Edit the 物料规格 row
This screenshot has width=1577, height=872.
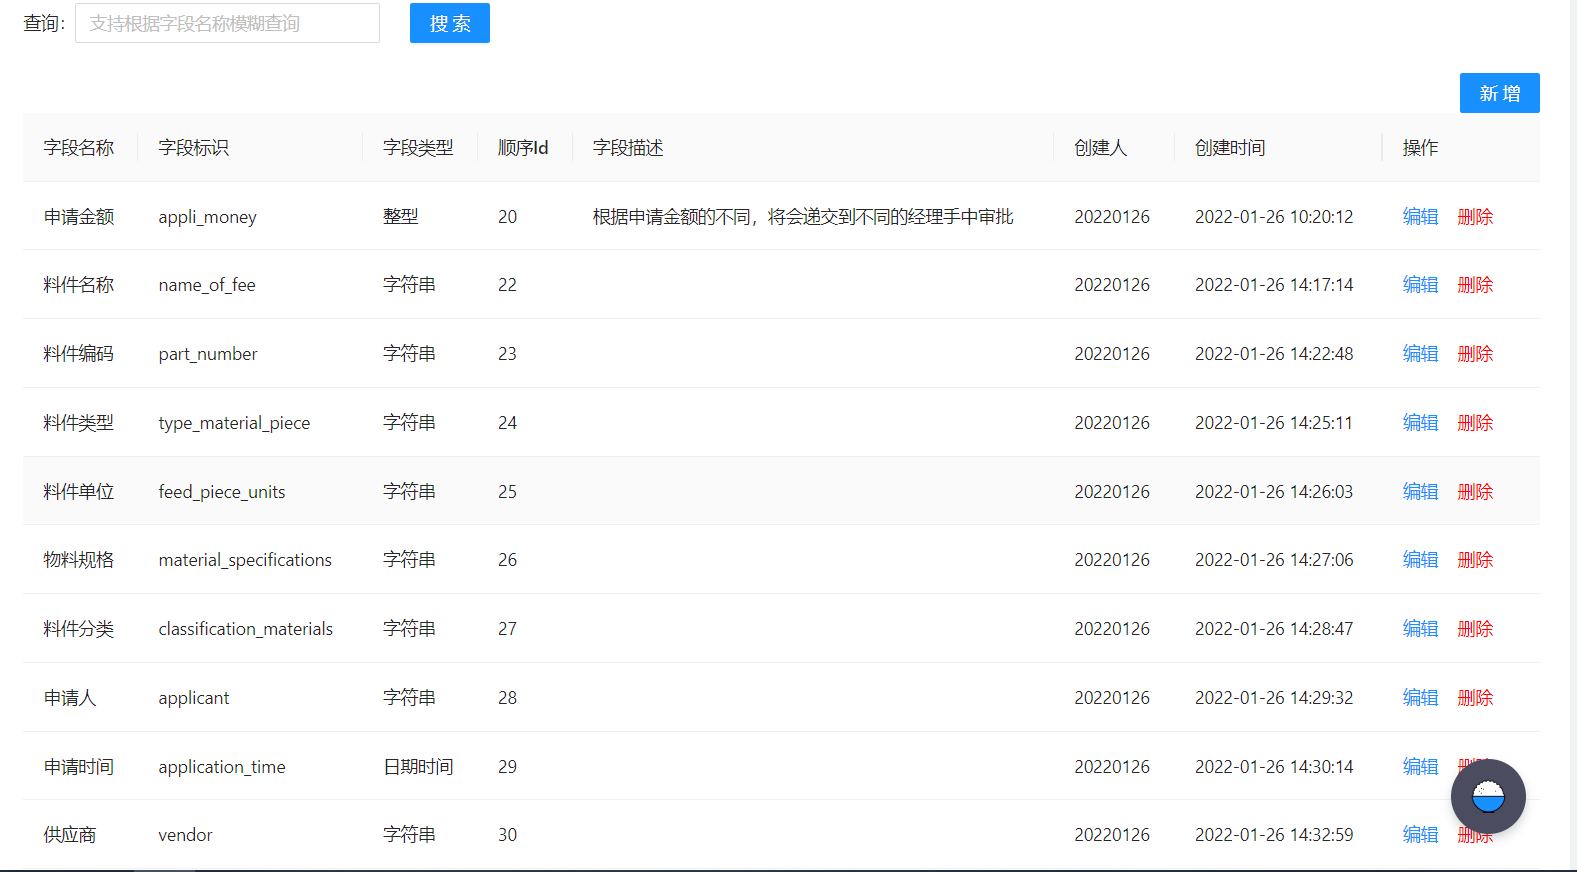[1420, 559]
